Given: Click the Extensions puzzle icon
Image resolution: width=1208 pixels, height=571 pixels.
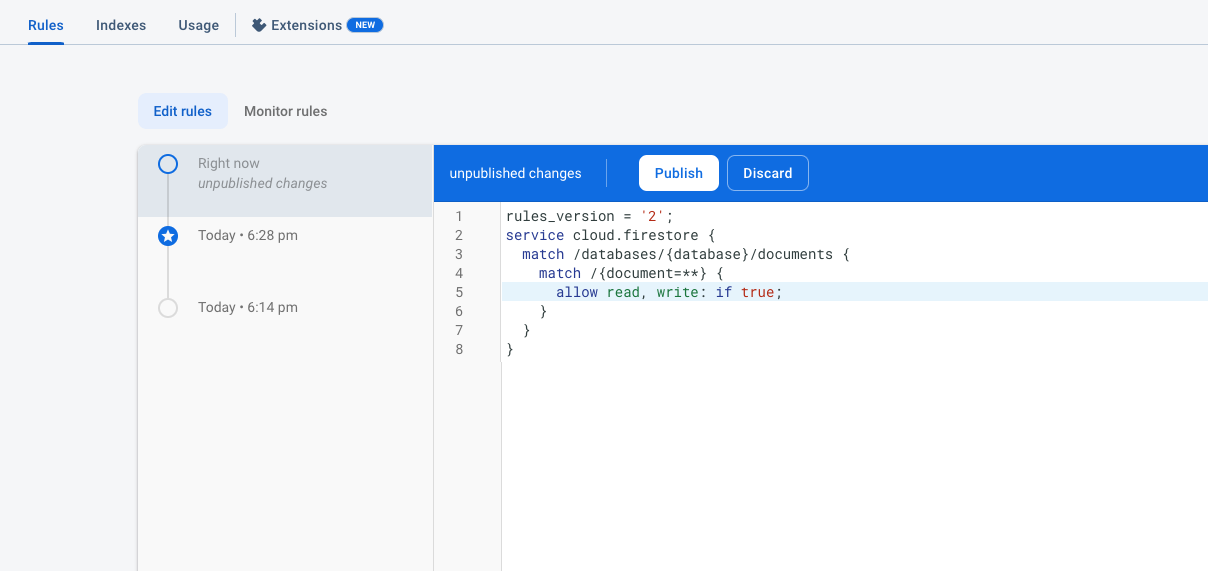Looking at the screenshot, I should (x=259, y=25).
